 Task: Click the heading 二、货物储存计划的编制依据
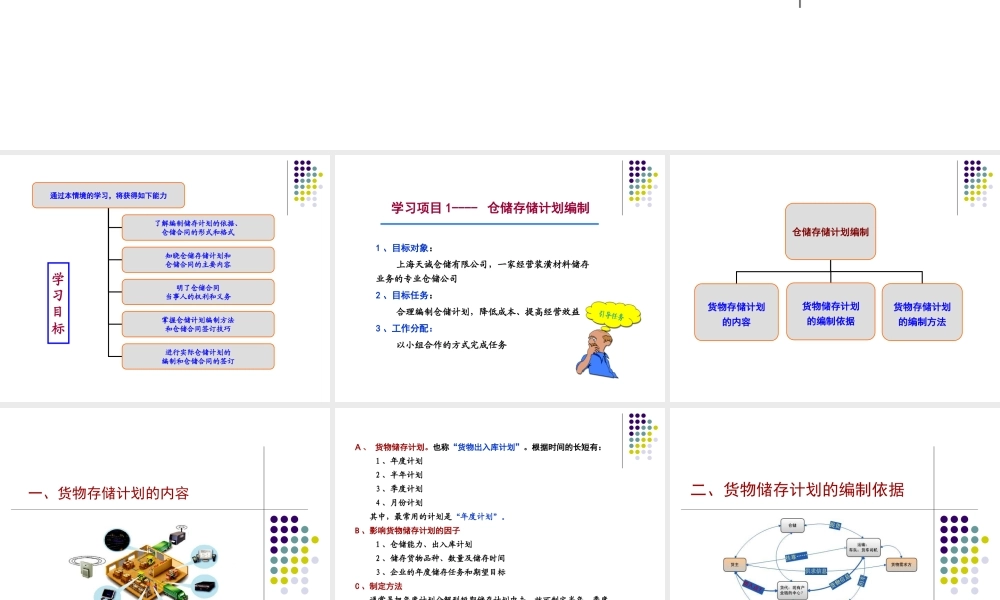[x=797, y=489]
